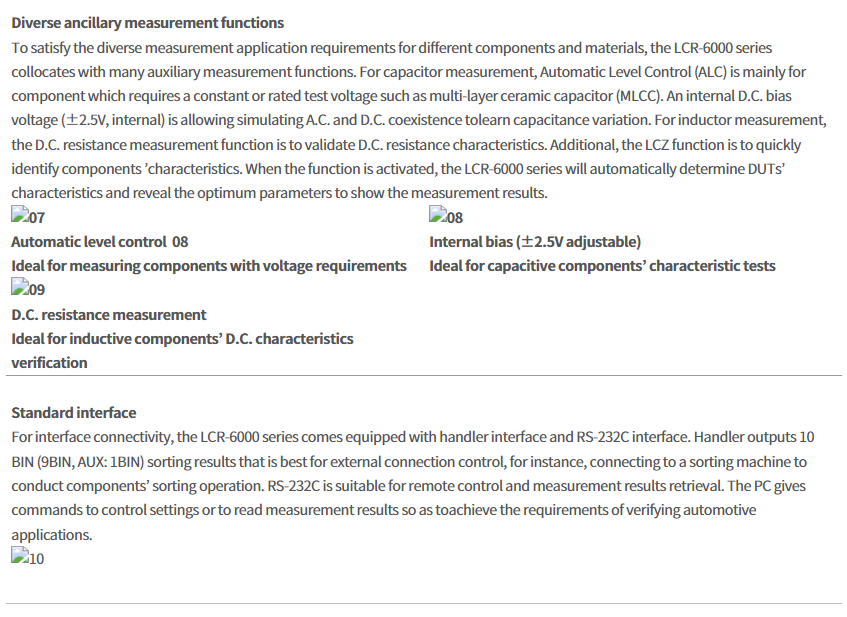Viewport: 847px width, 617px height.
Task: Click the 'D.C. resistance measurement' caption
Action: coord(109,314)
